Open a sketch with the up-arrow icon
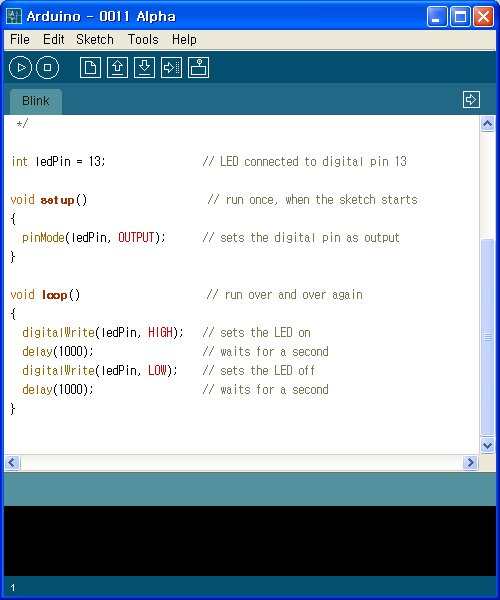The image size is (500, 600). coord(117,68)
